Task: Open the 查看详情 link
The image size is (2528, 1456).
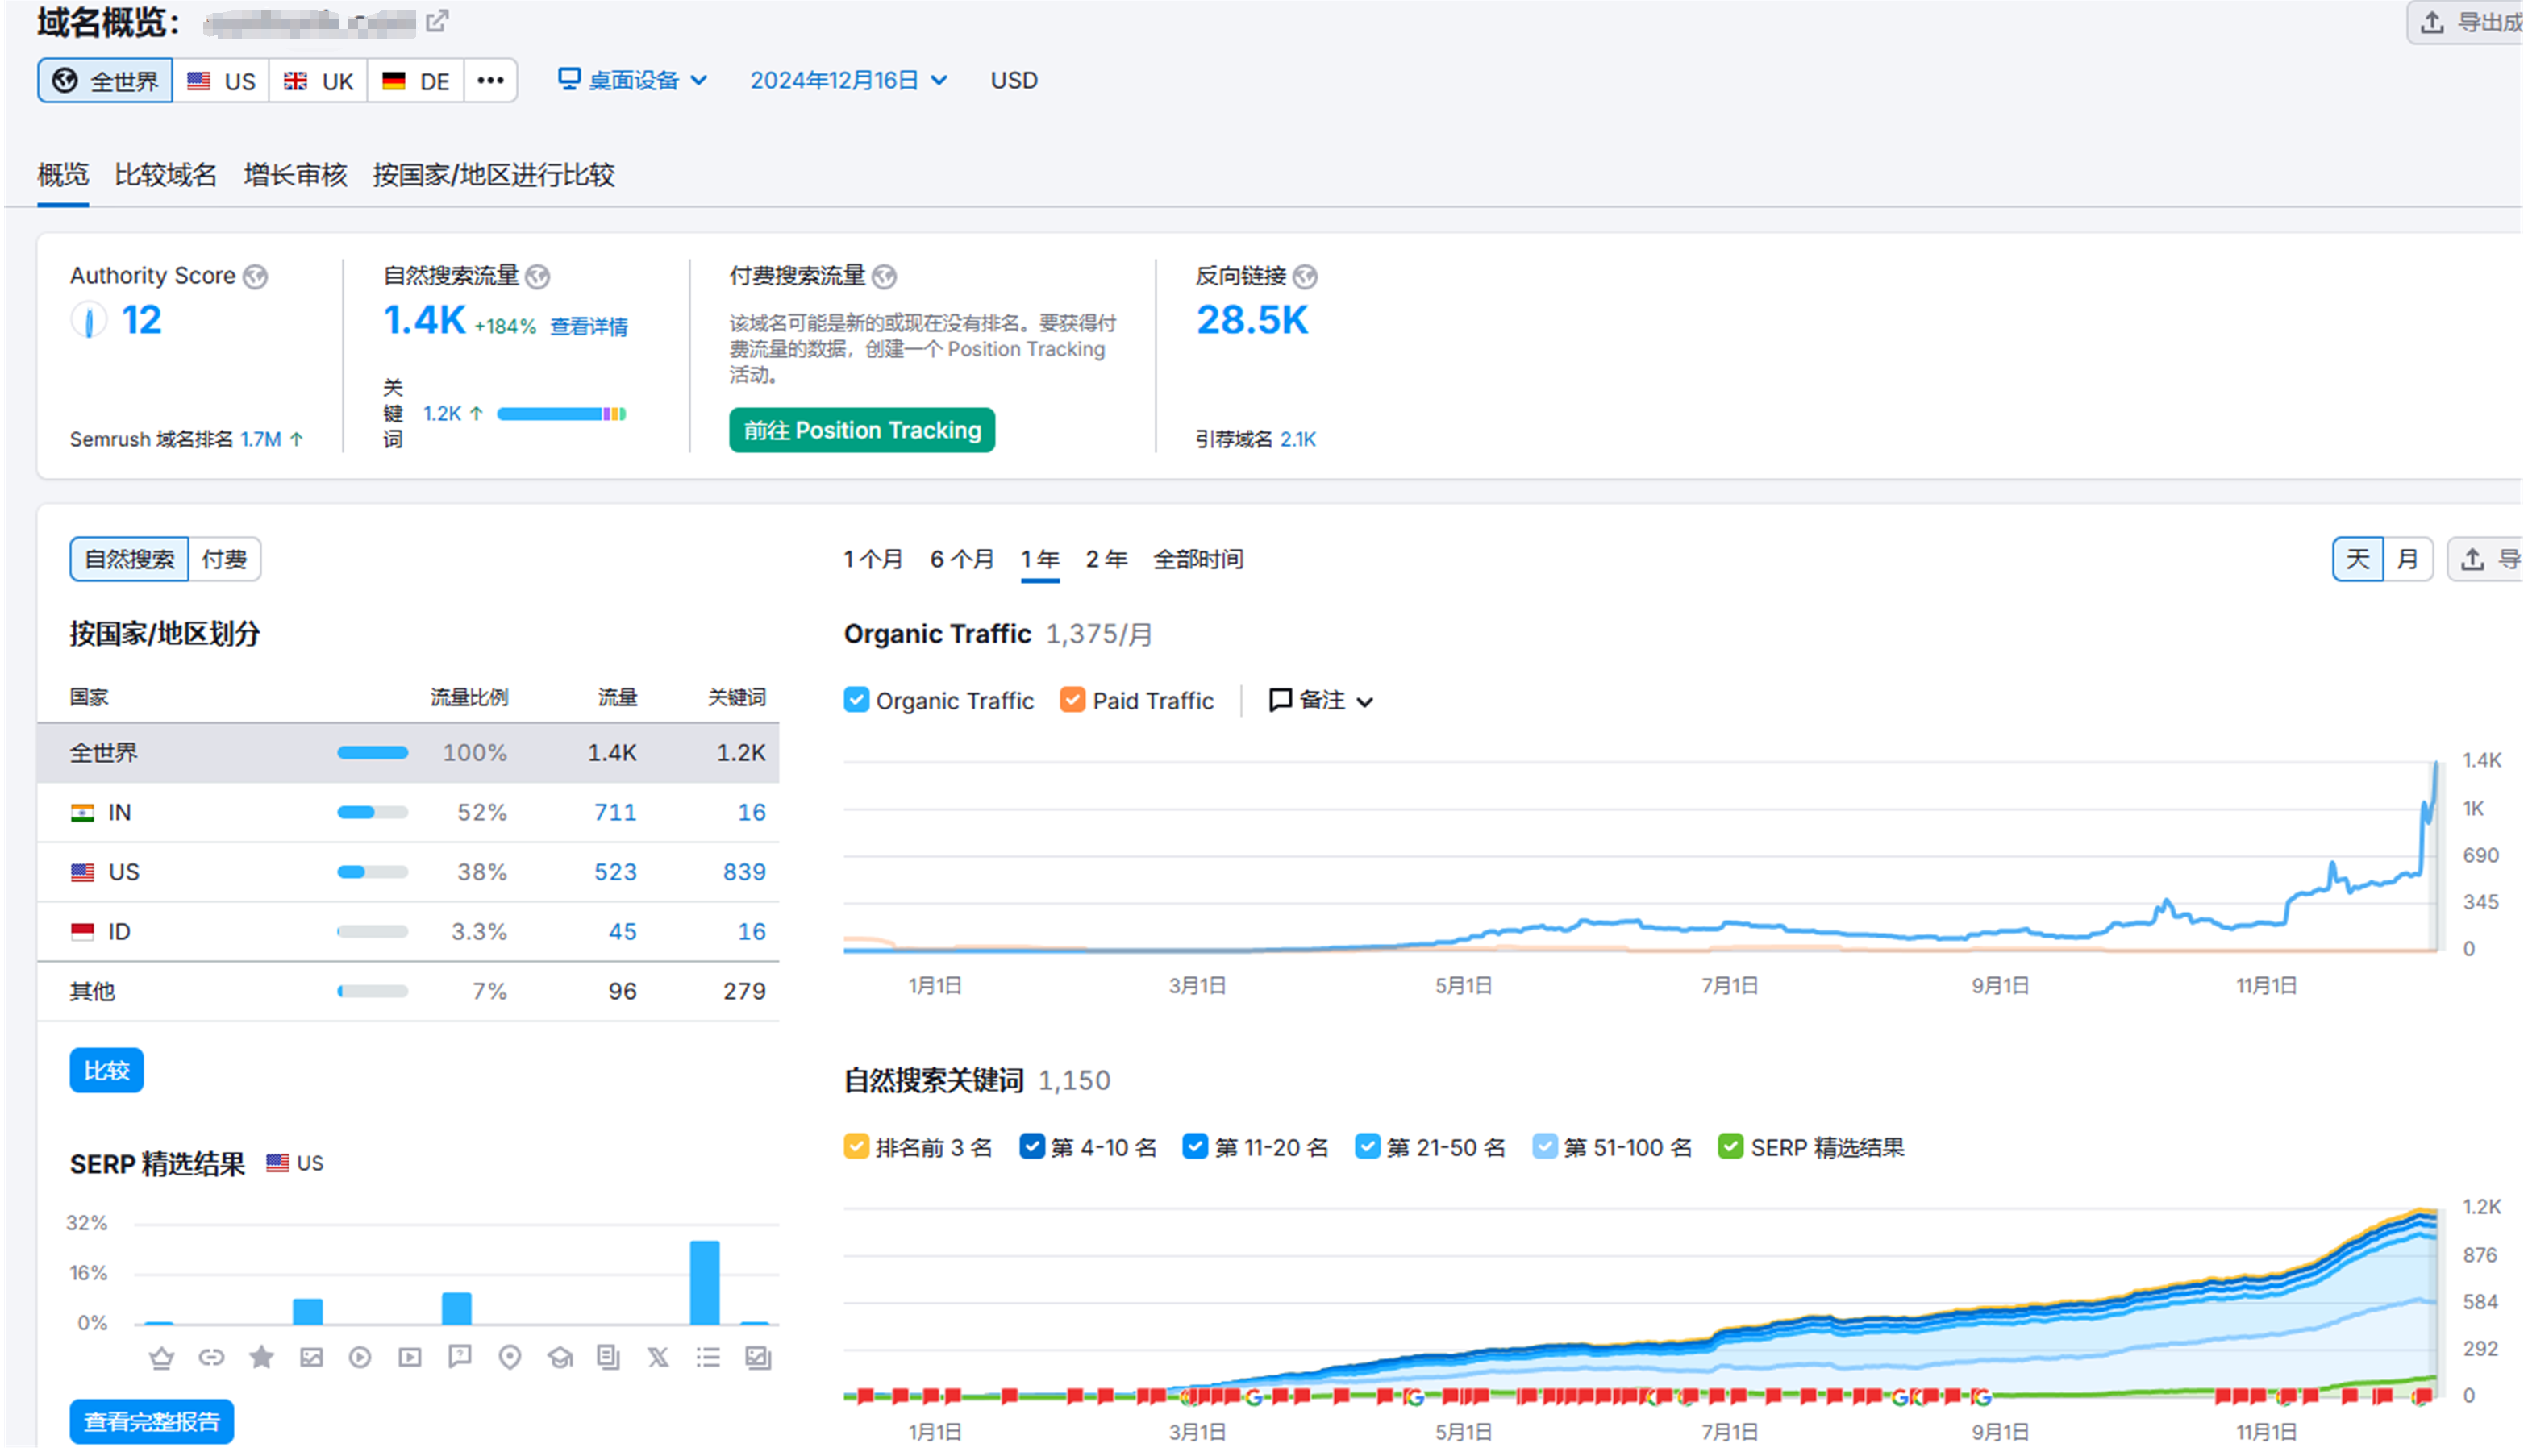Action: pyautogui.click(x=590, y=327)
